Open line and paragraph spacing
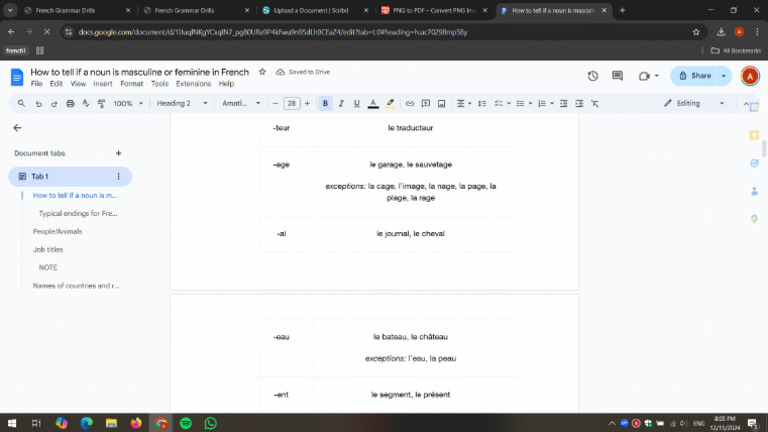The image size is (768, 432). point(482,103)
